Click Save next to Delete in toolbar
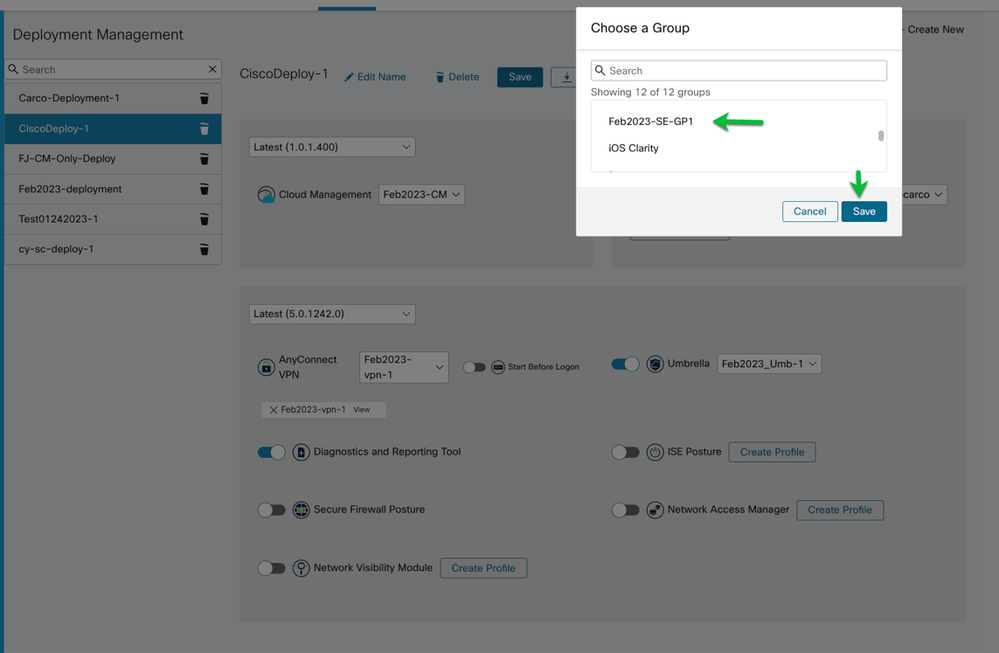Screen dimensions: 999x653 click(x=520, y=77)
